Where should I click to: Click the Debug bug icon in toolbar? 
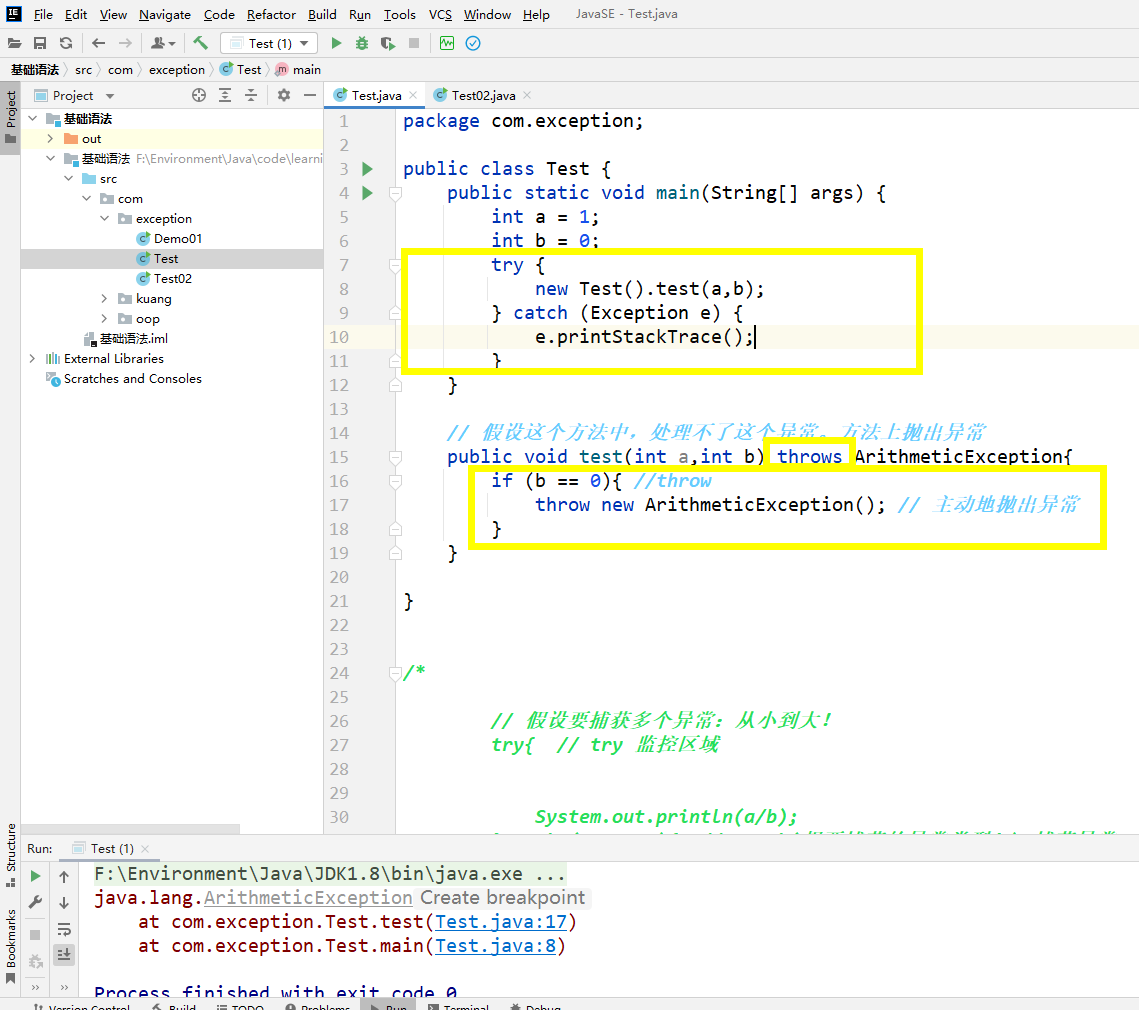coord(362,43)
